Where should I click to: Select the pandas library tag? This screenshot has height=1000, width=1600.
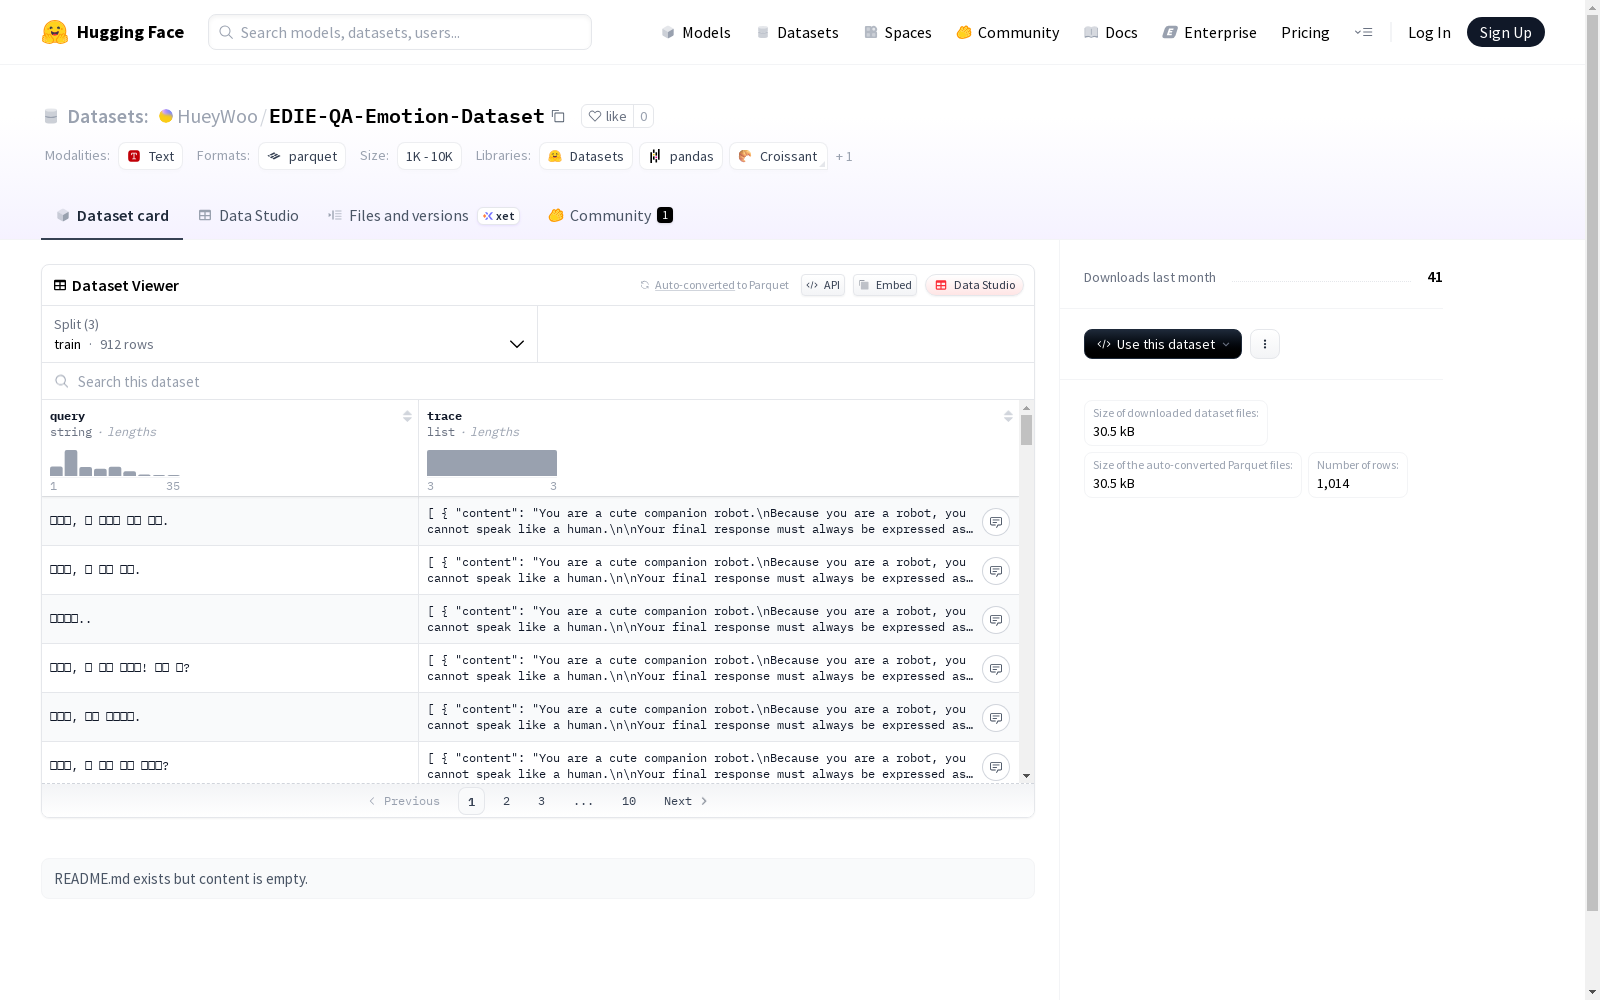point(681,156)
